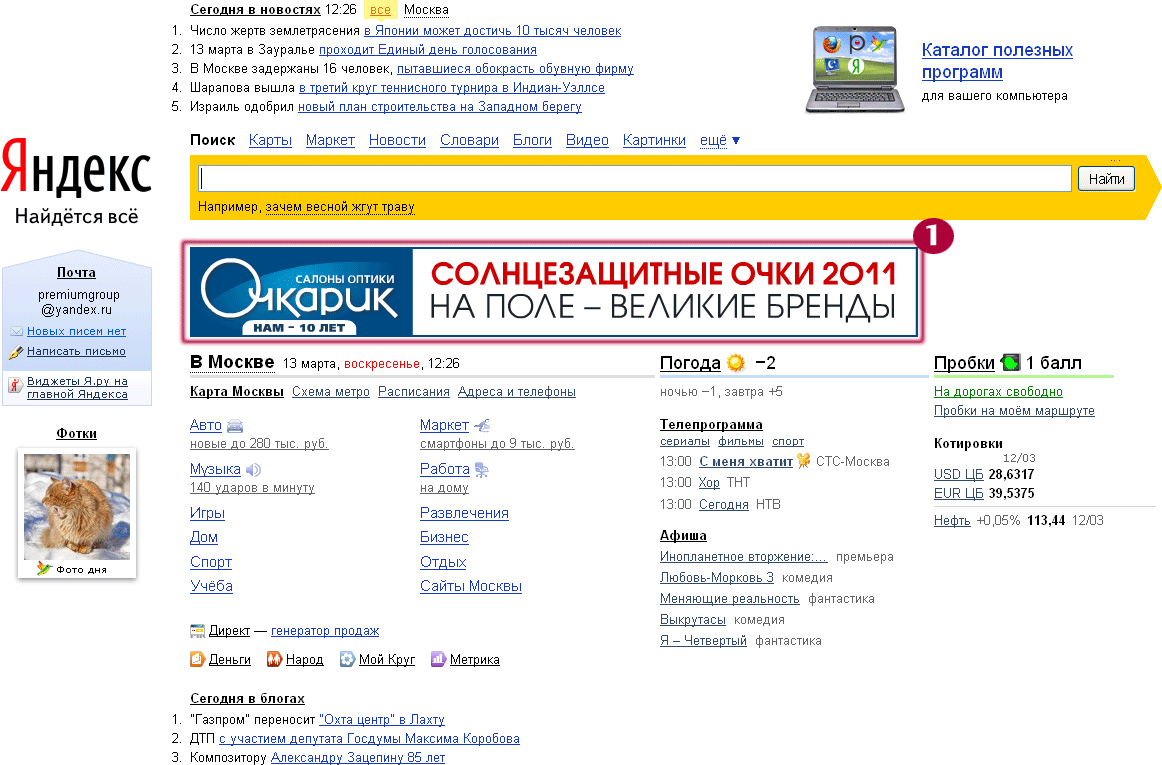The image size is (1162, 765).
Task: Click the На дорогах свободно link
Action: [998, 391]
